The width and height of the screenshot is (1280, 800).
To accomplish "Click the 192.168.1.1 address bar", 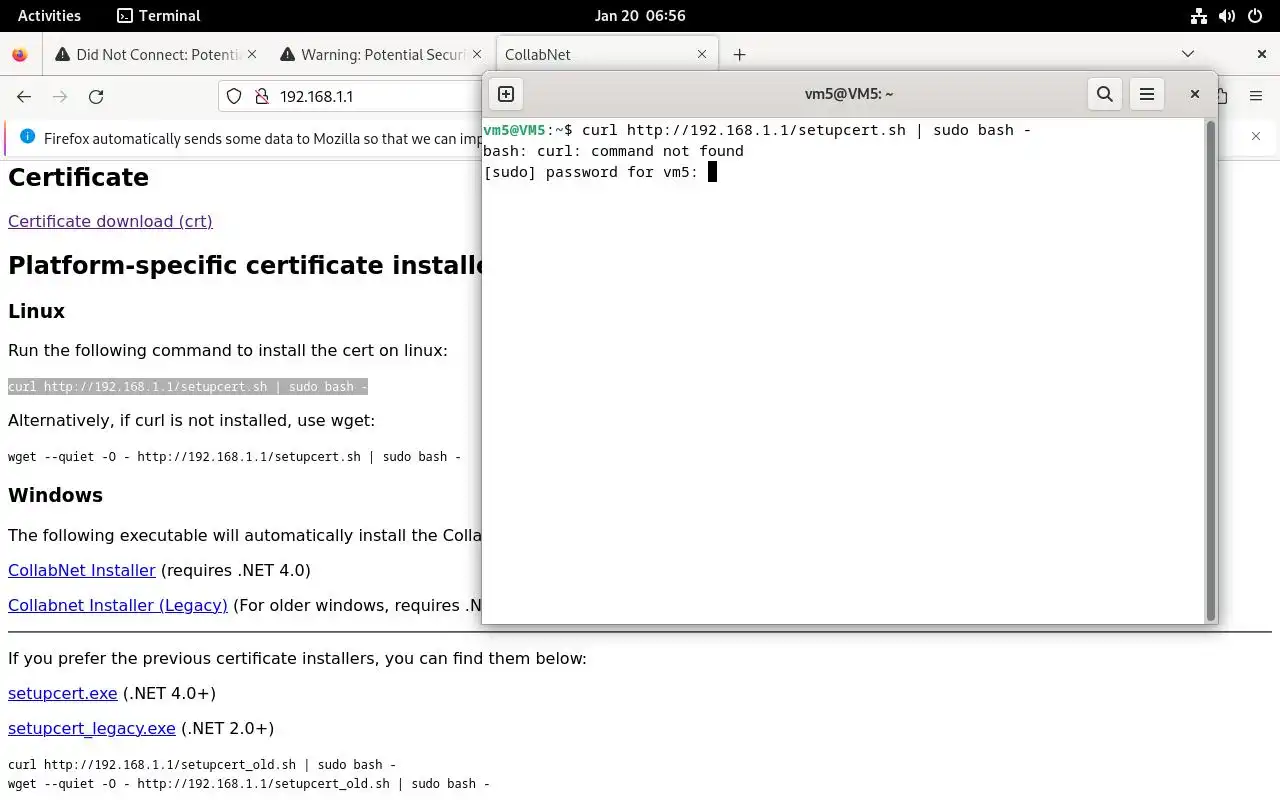I will pos(317,96).
